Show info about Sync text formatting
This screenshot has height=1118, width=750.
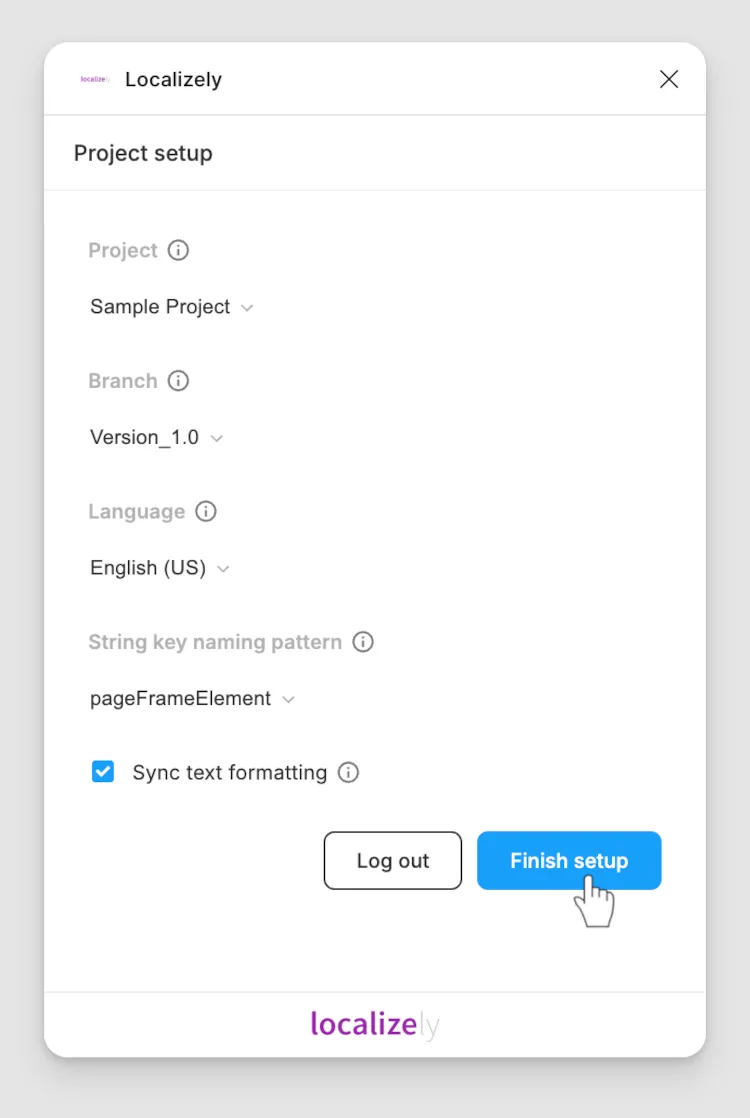[348, 772]
